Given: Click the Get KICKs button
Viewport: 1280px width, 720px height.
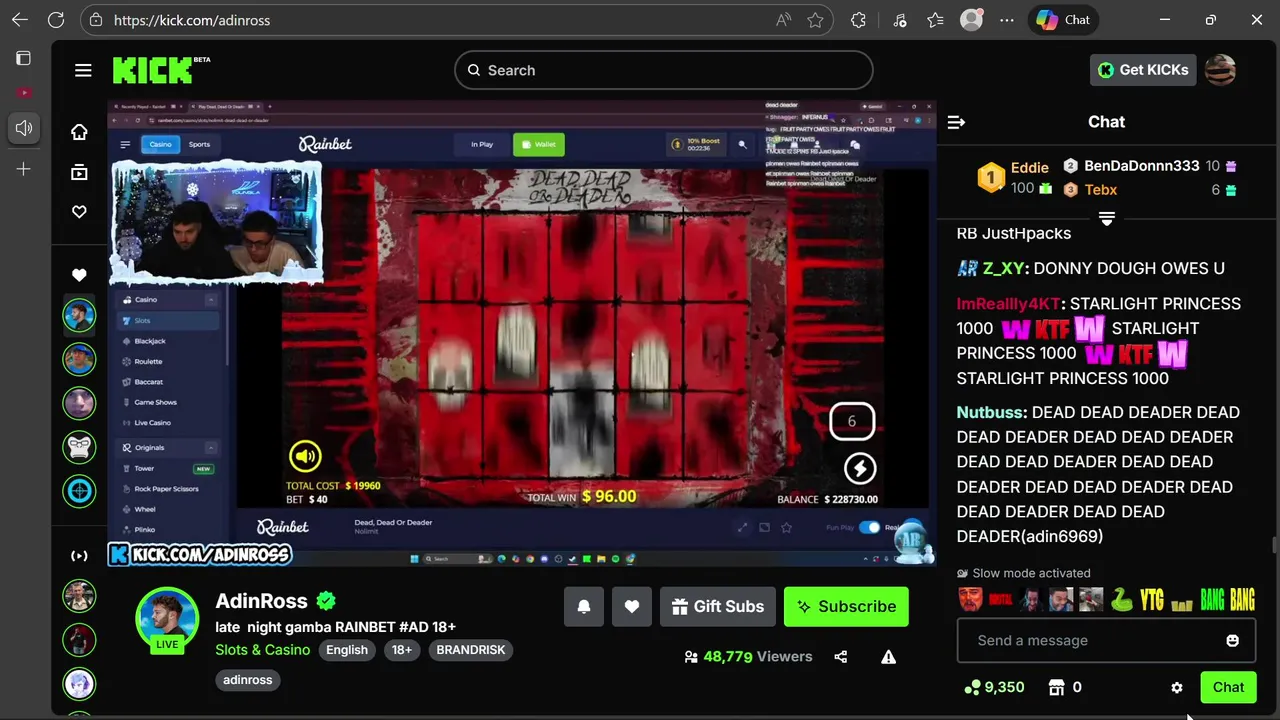Looking at the screenshot, I should 1143,70.
